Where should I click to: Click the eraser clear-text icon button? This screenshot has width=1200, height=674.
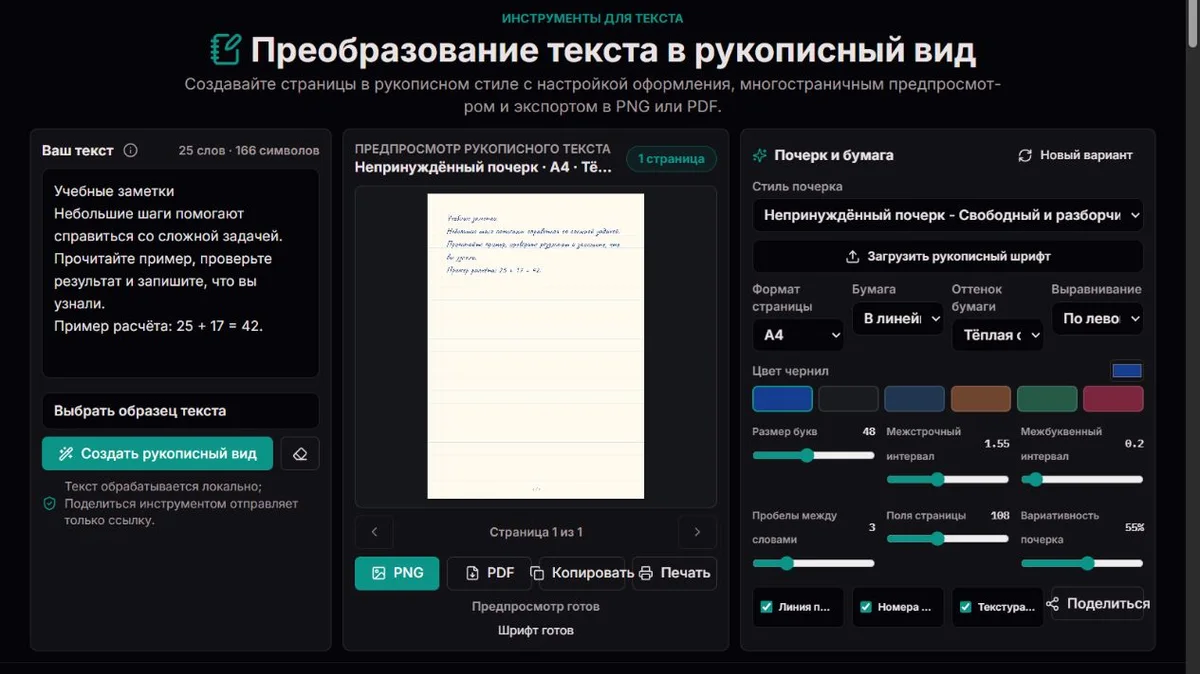[300, 453]
